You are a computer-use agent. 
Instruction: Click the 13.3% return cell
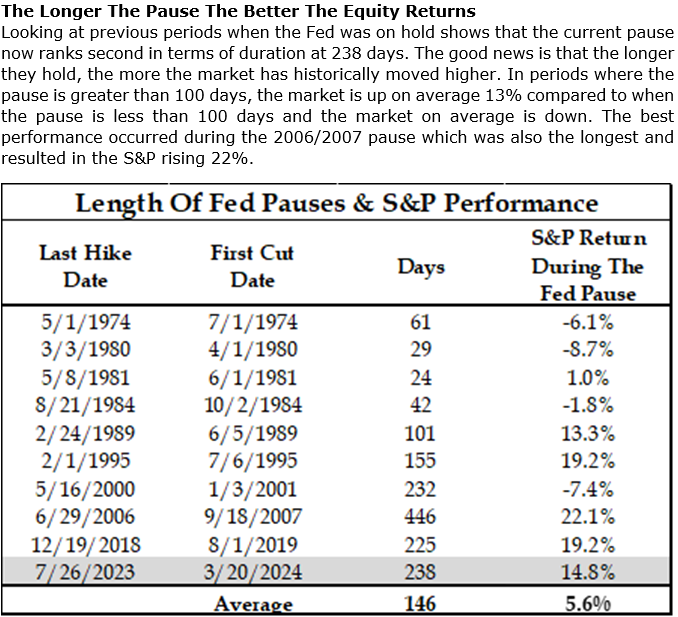coord(586,434)
